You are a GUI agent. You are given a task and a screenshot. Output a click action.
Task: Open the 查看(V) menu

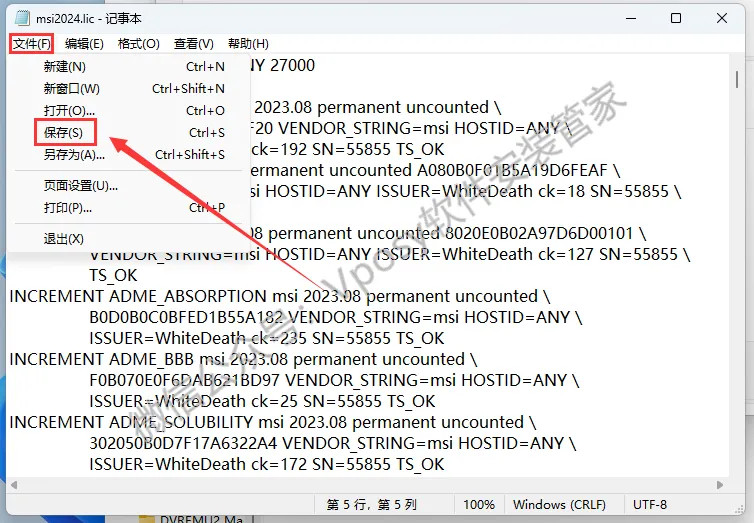coord(193,44)
